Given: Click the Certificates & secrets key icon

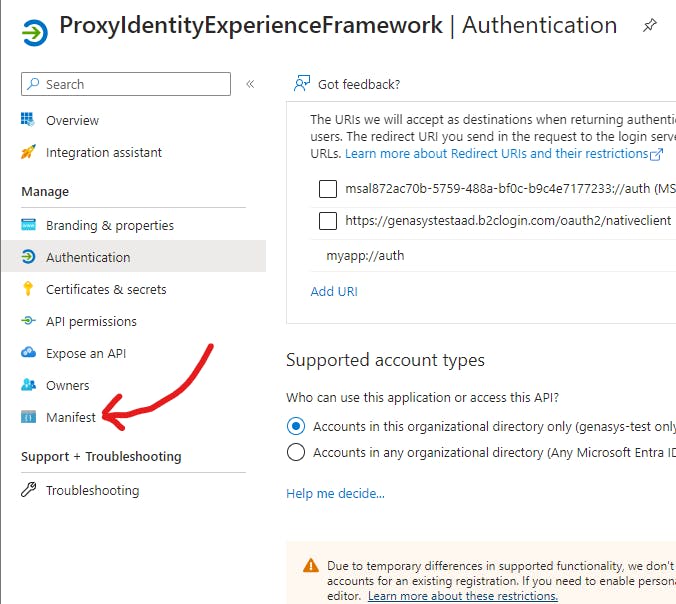Looking at the screenshot, I should point(28,288).
